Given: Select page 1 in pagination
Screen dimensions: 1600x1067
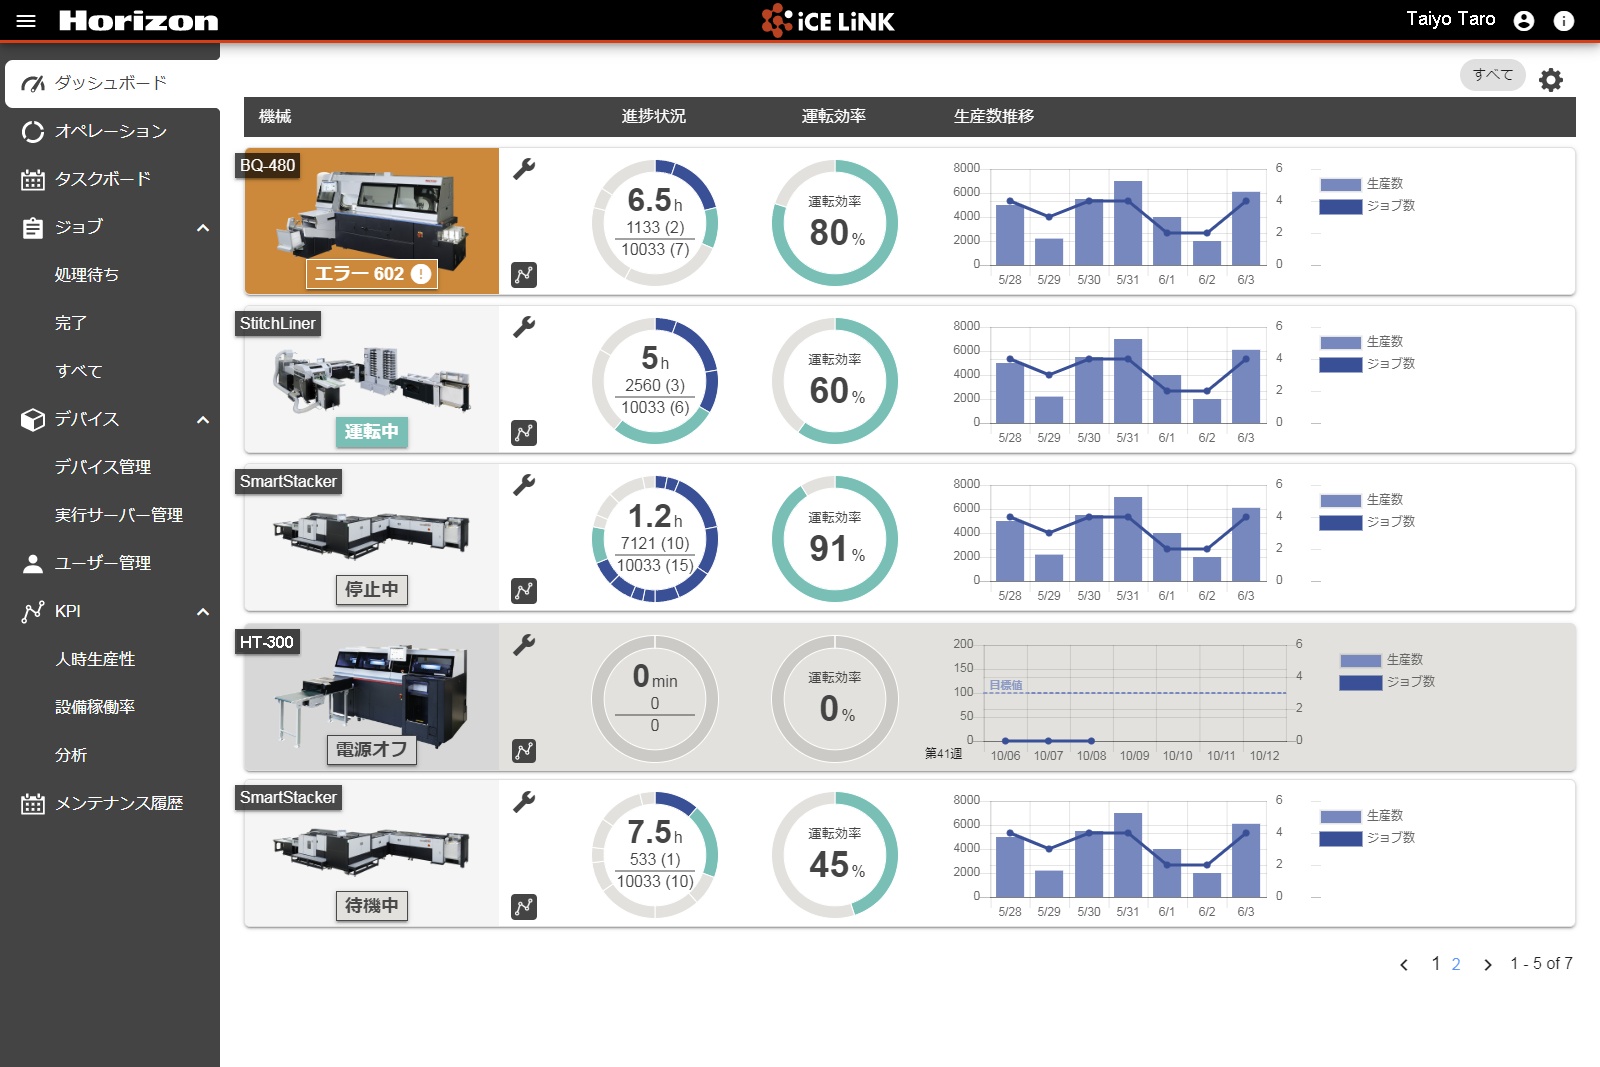Looking at the screenshot, I should pyautogui.click(x=1436, y=964).
